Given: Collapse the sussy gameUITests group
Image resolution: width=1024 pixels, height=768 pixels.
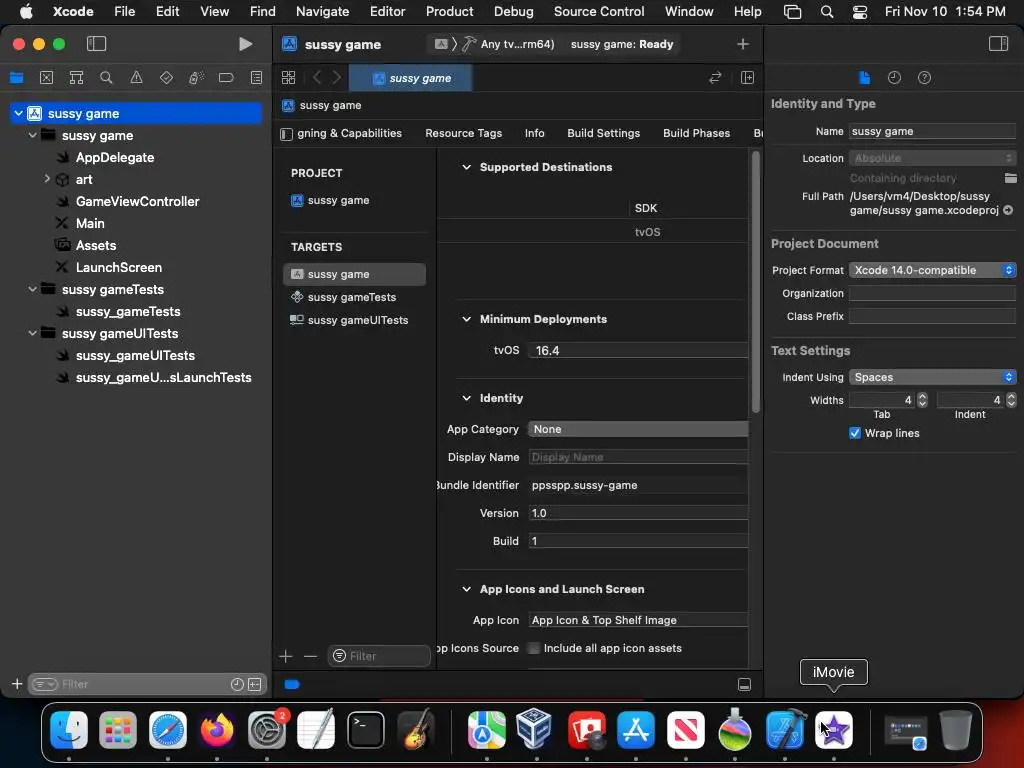Looking at the screenshot, I should (33, 333).
